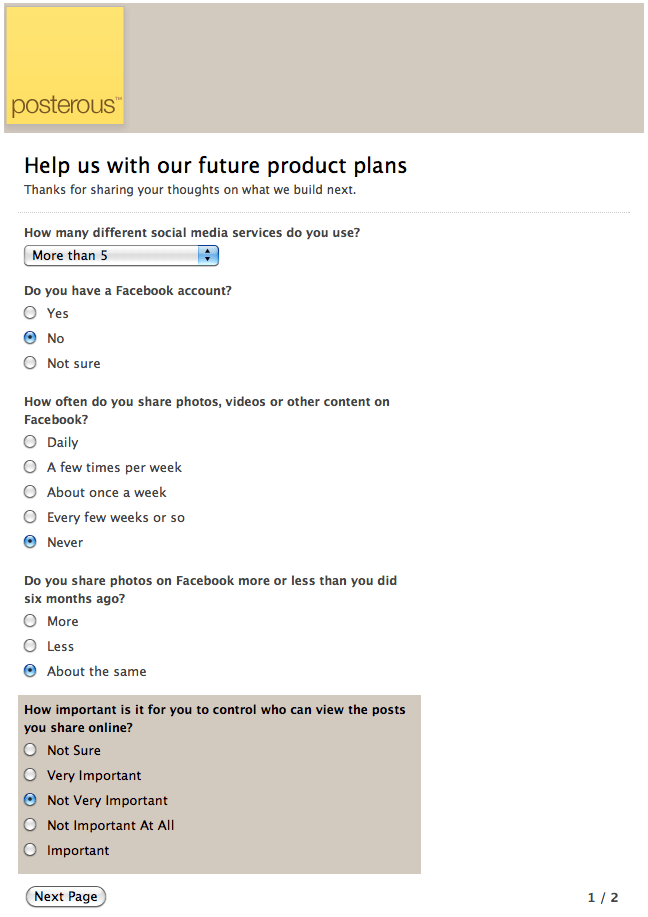Open the social media services dropdown

[121, 256]
